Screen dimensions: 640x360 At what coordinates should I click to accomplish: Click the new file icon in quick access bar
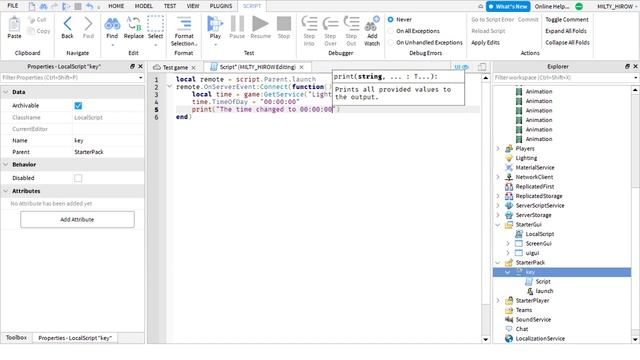pyautogui.click(x=32, y=6)
